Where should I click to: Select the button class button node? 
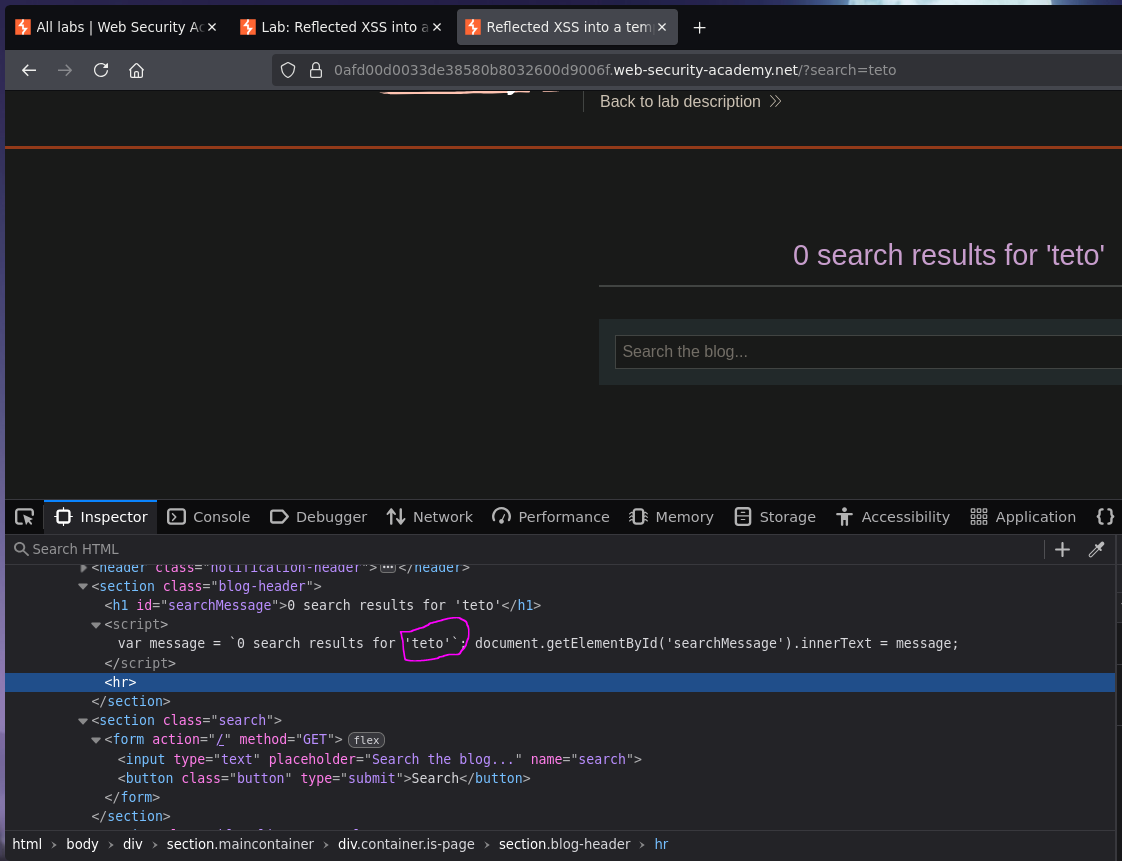click(324, 778)
